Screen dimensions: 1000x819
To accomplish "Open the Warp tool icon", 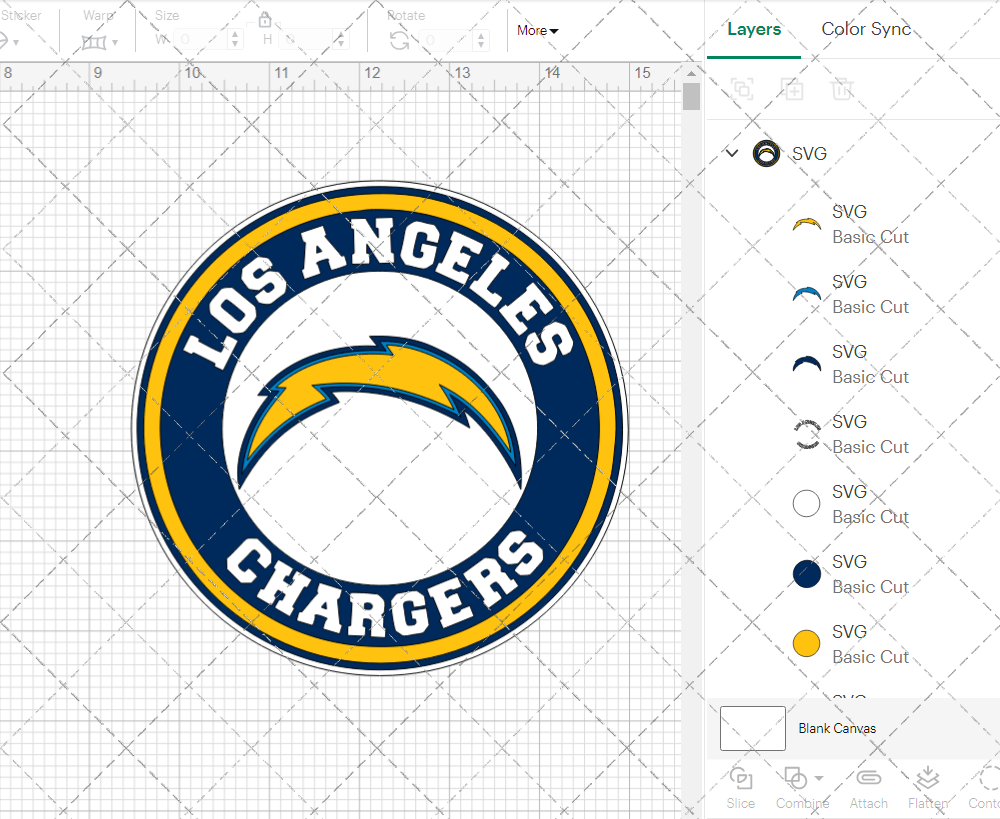I will click(93, 43).
